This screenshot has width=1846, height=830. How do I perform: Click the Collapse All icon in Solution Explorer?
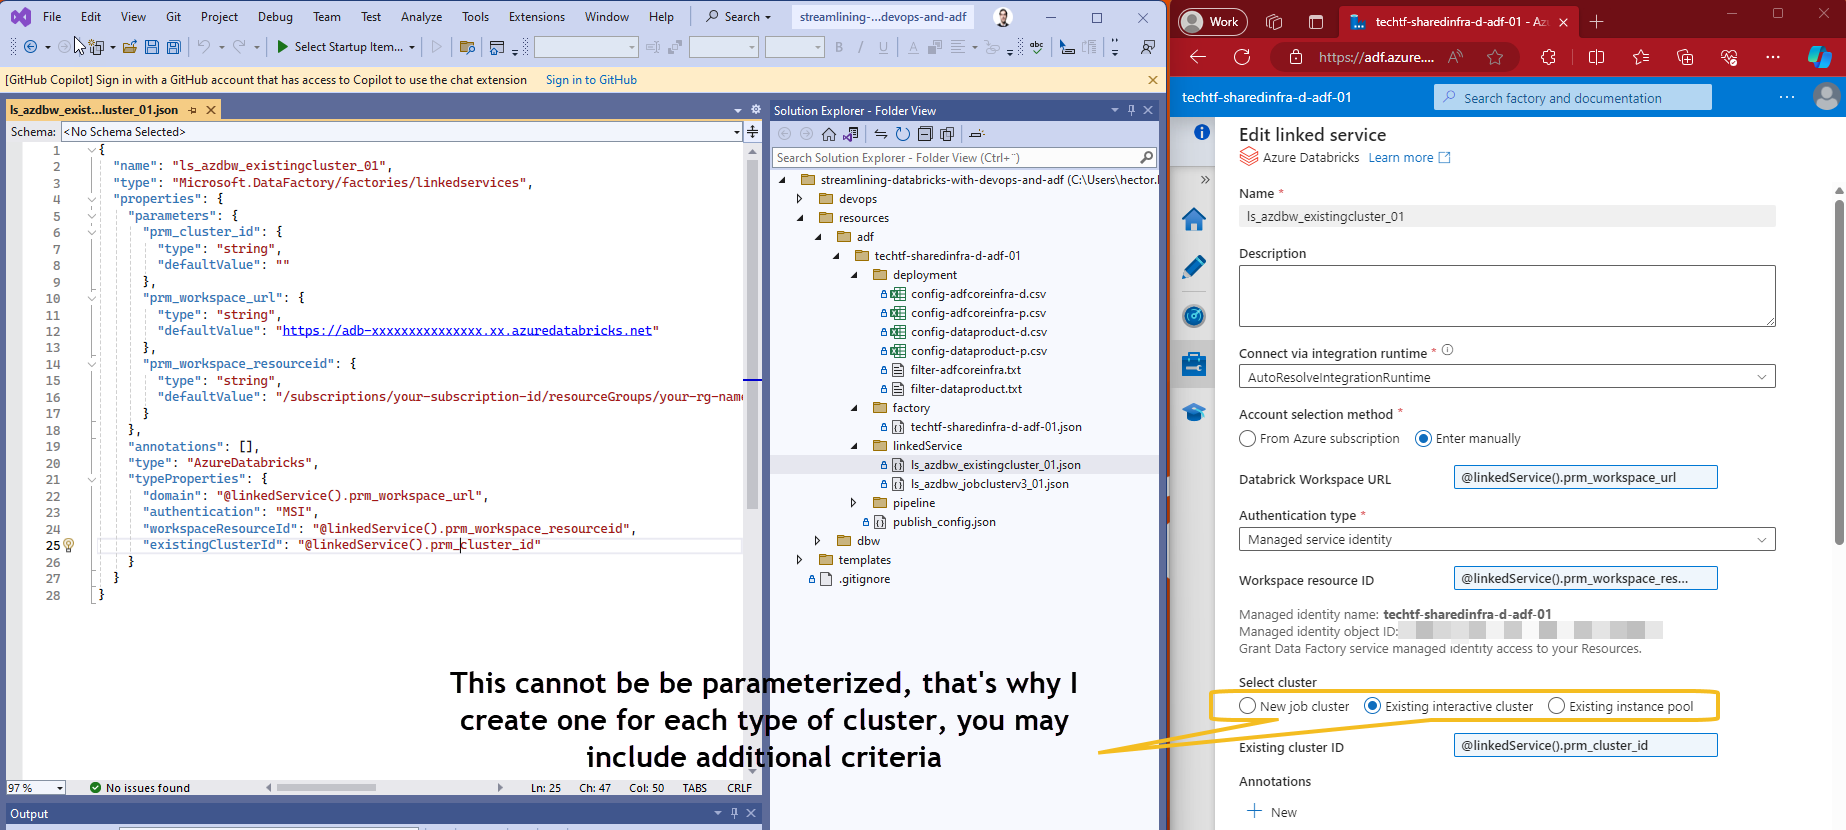[x=925, y=134]
